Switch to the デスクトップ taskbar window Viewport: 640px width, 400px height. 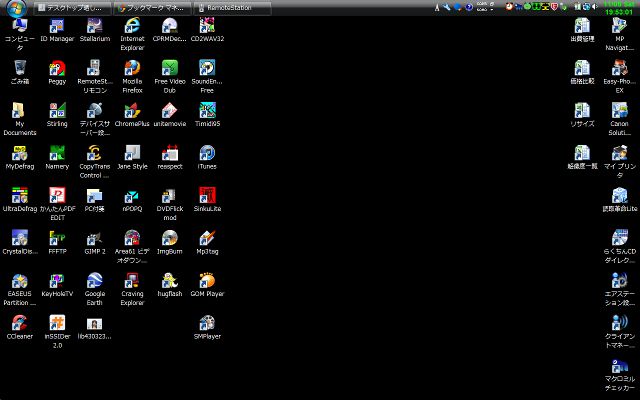(73, 8)
